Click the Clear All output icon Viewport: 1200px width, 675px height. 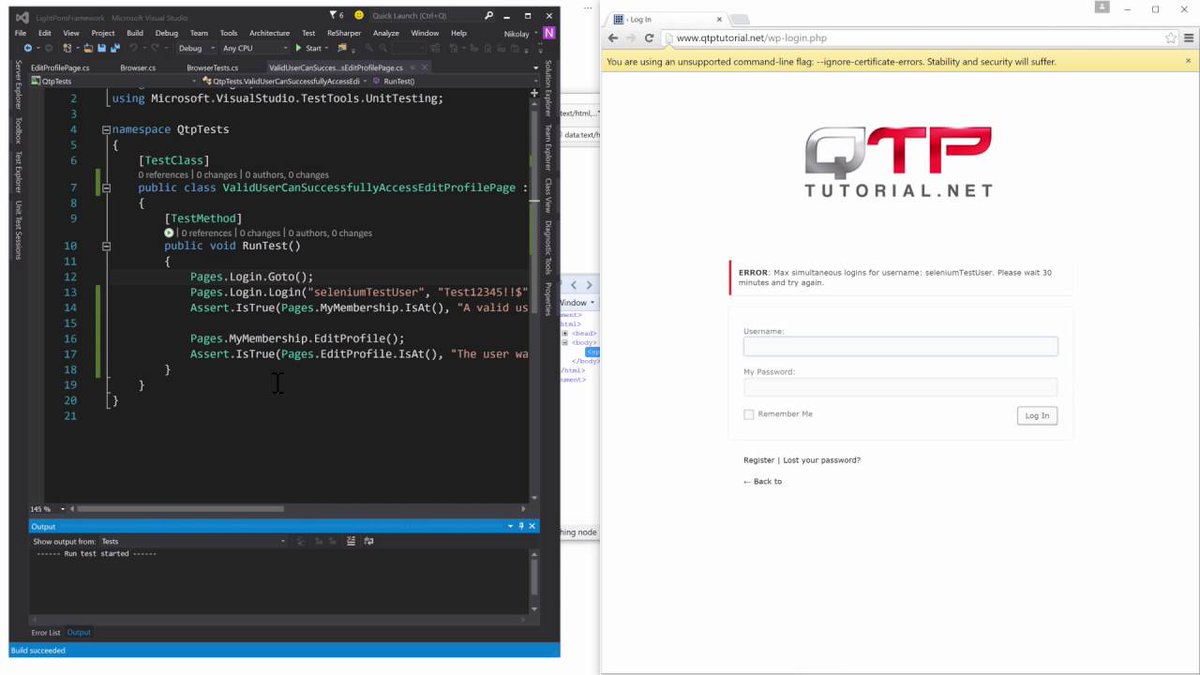[x=351, y=541]
